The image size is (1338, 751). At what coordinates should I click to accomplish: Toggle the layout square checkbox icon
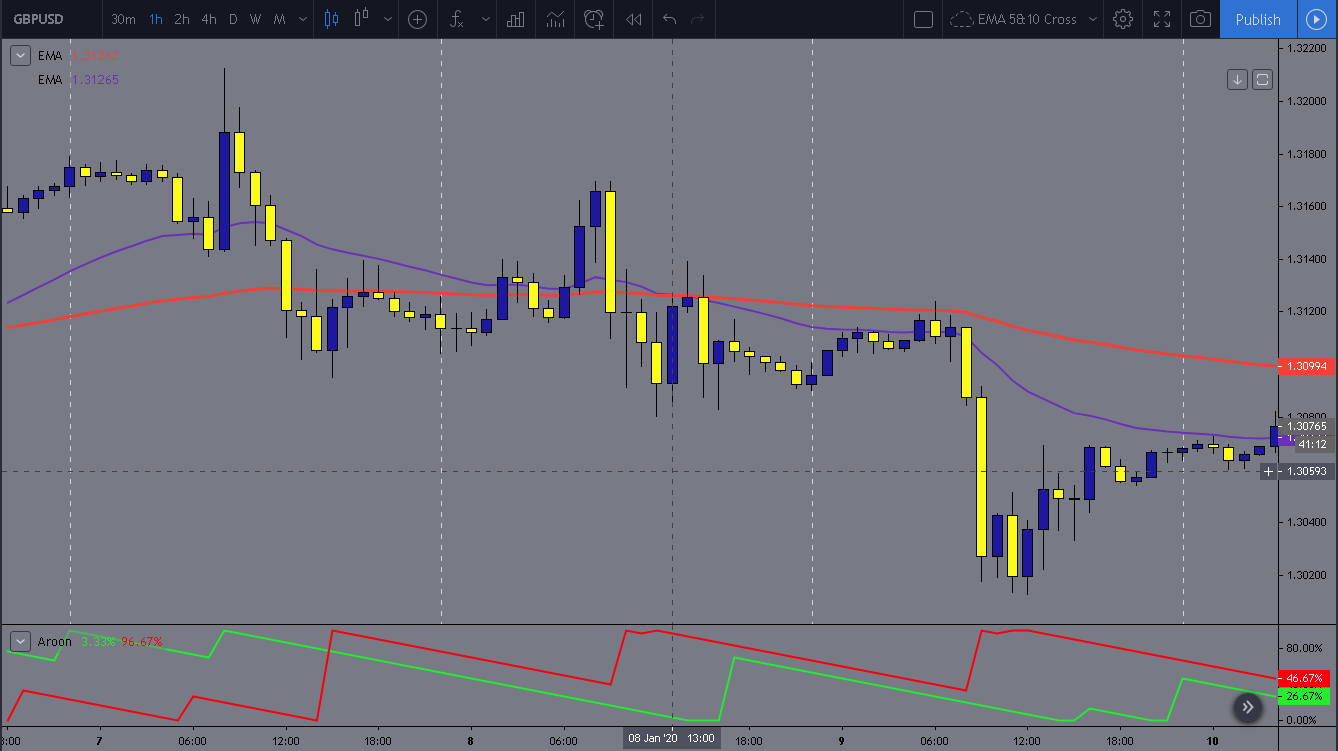[x=924, y=19]
